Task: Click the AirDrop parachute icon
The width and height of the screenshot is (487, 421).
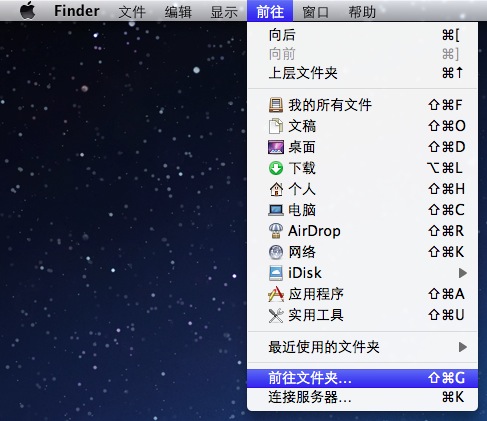Action: tap(276, 231)
